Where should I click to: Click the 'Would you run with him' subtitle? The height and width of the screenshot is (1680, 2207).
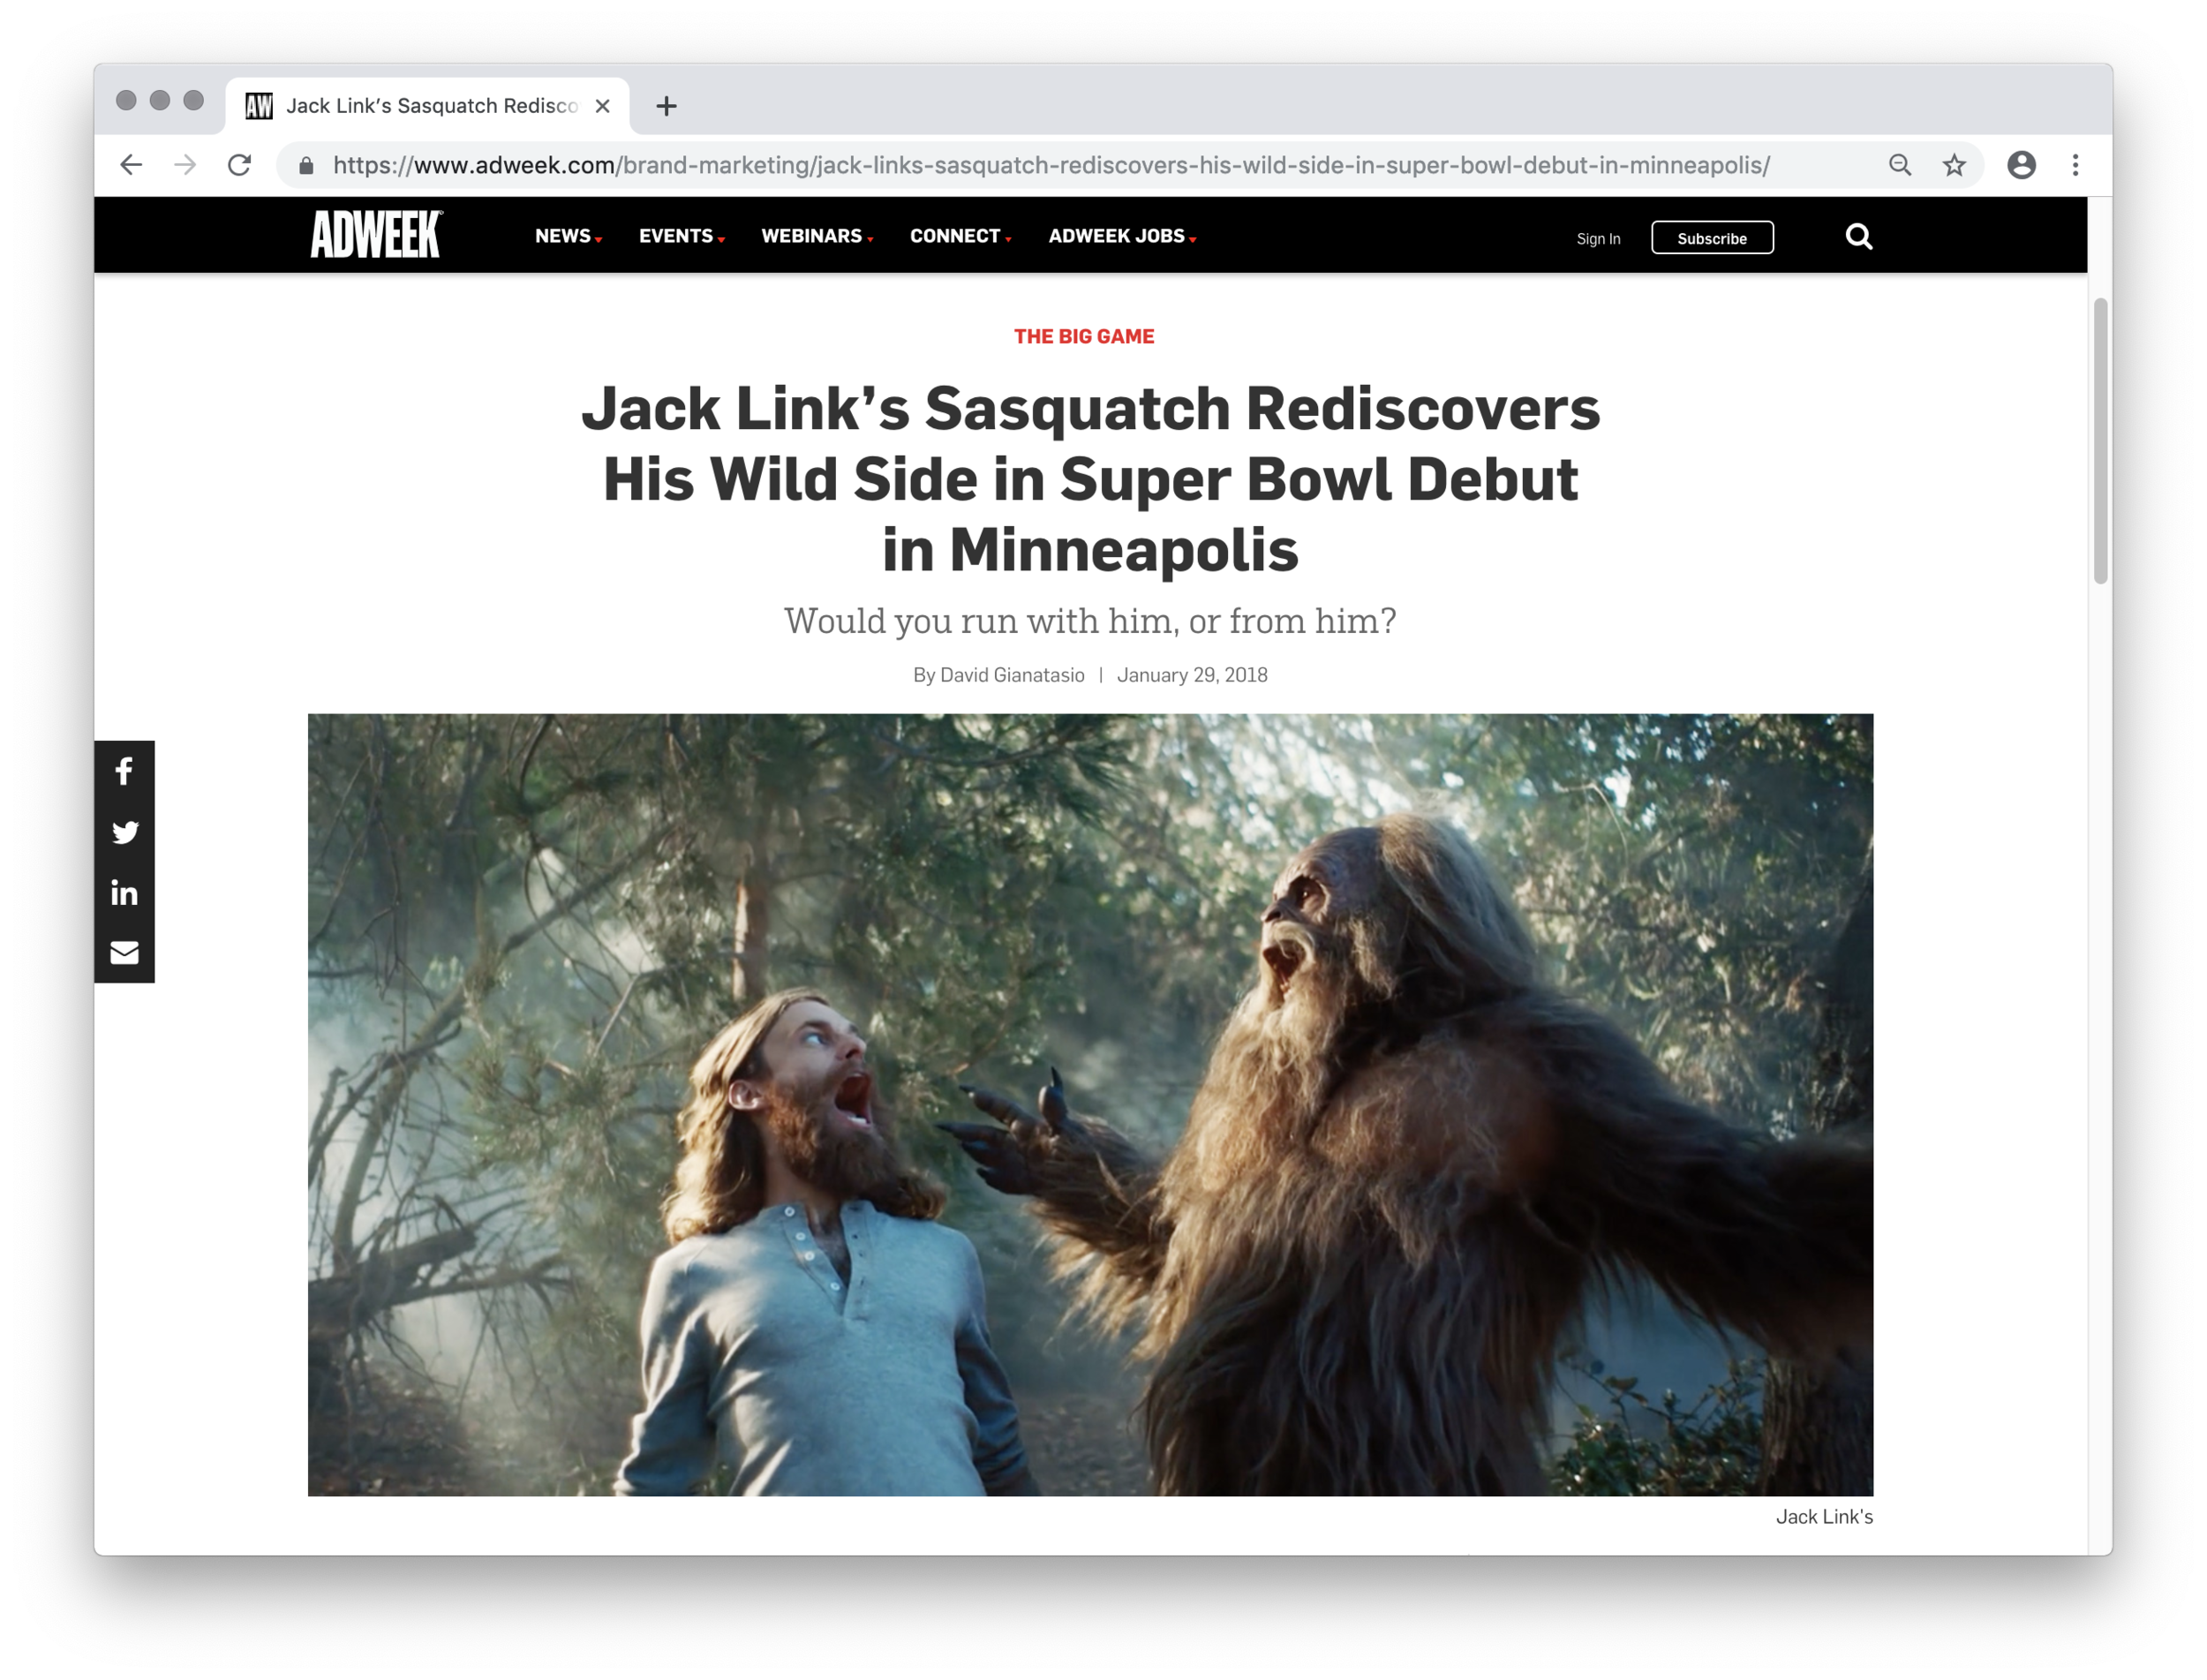coord(1089,621)
